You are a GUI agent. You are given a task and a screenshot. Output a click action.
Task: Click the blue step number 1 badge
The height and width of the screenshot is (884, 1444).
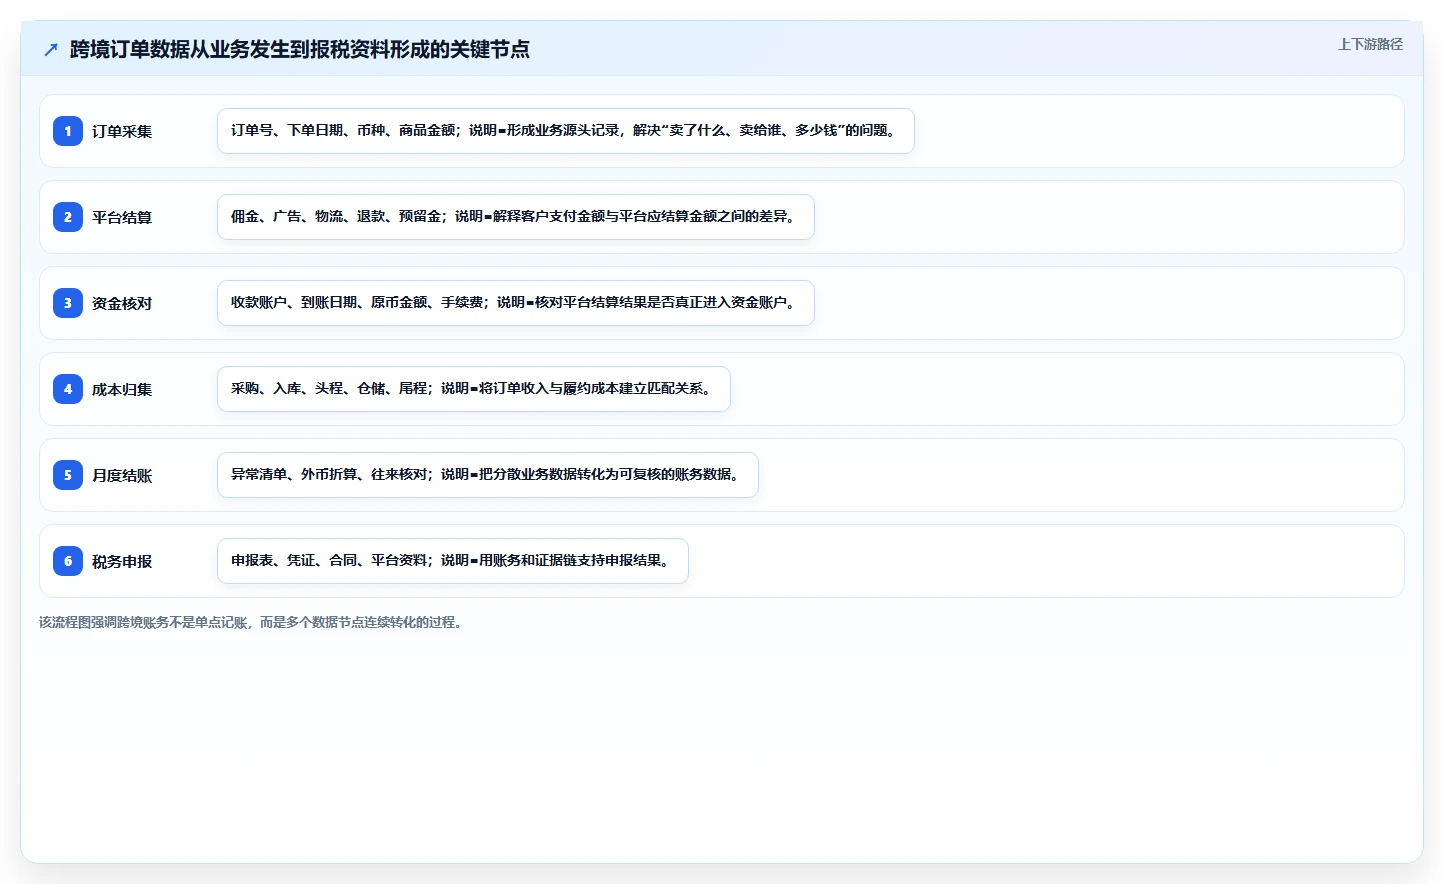pyautogui.click(x=68, y=131)
